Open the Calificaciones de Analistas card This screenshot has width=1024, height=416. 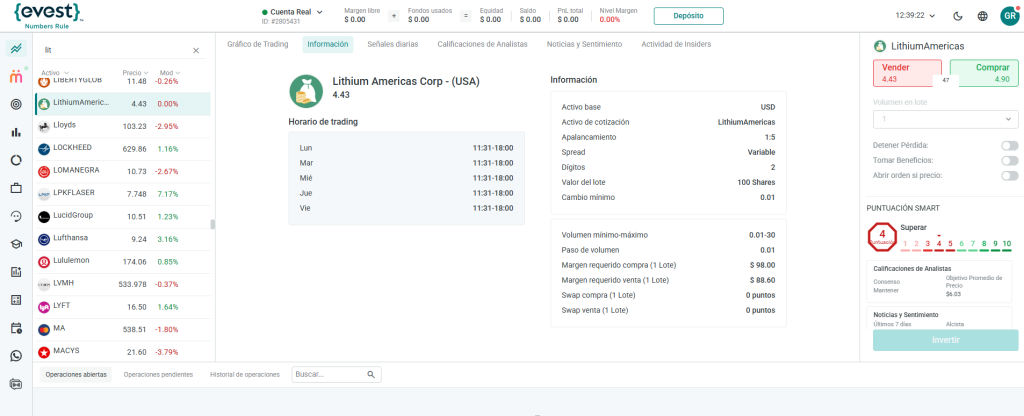939,281
